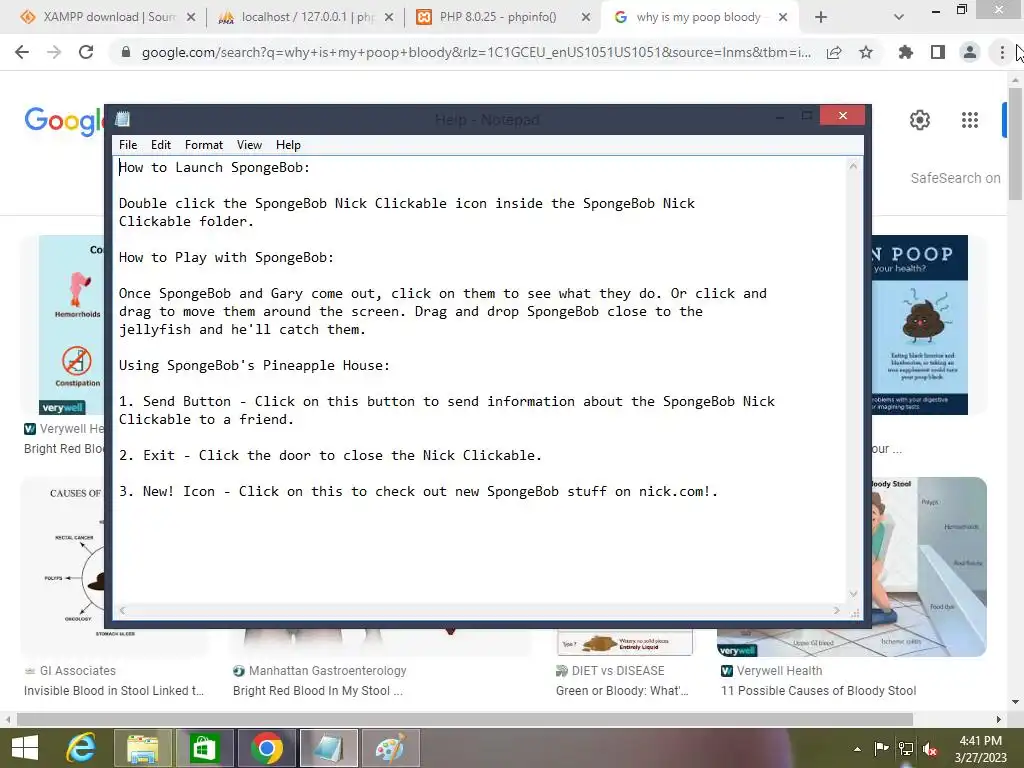Click Chrome page horizontal scrollbar thumb
Image resolution: width=1024 pixels, height=768 pixels.
pos(464,719)
